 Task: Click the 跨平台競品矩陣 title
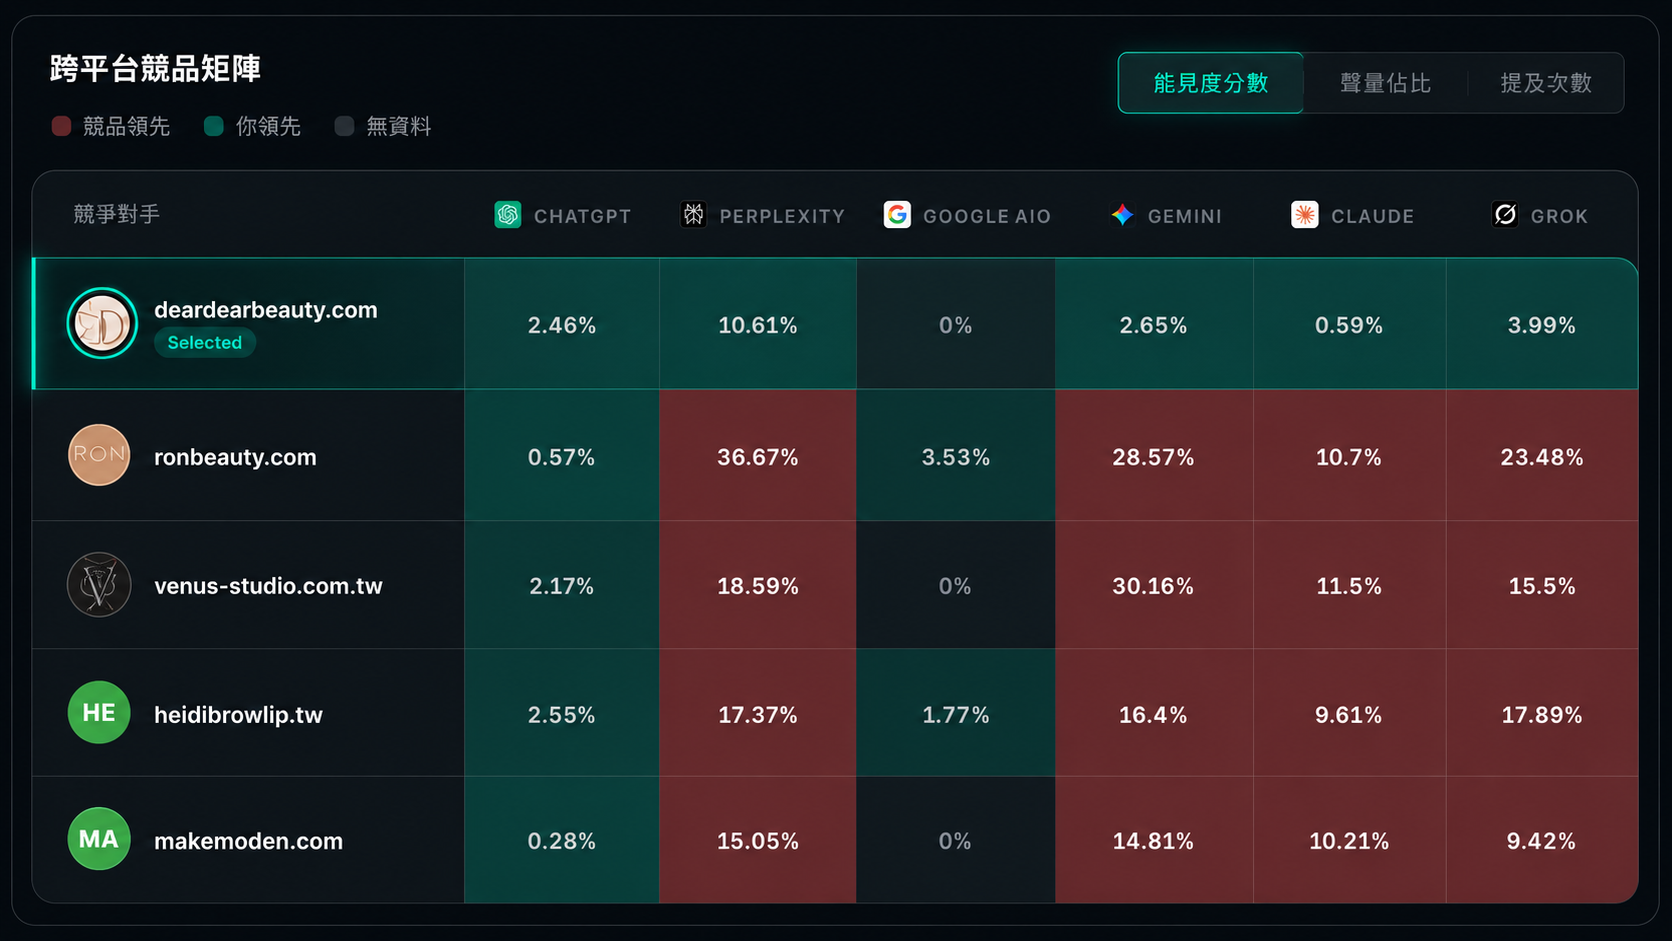point(155,68)
